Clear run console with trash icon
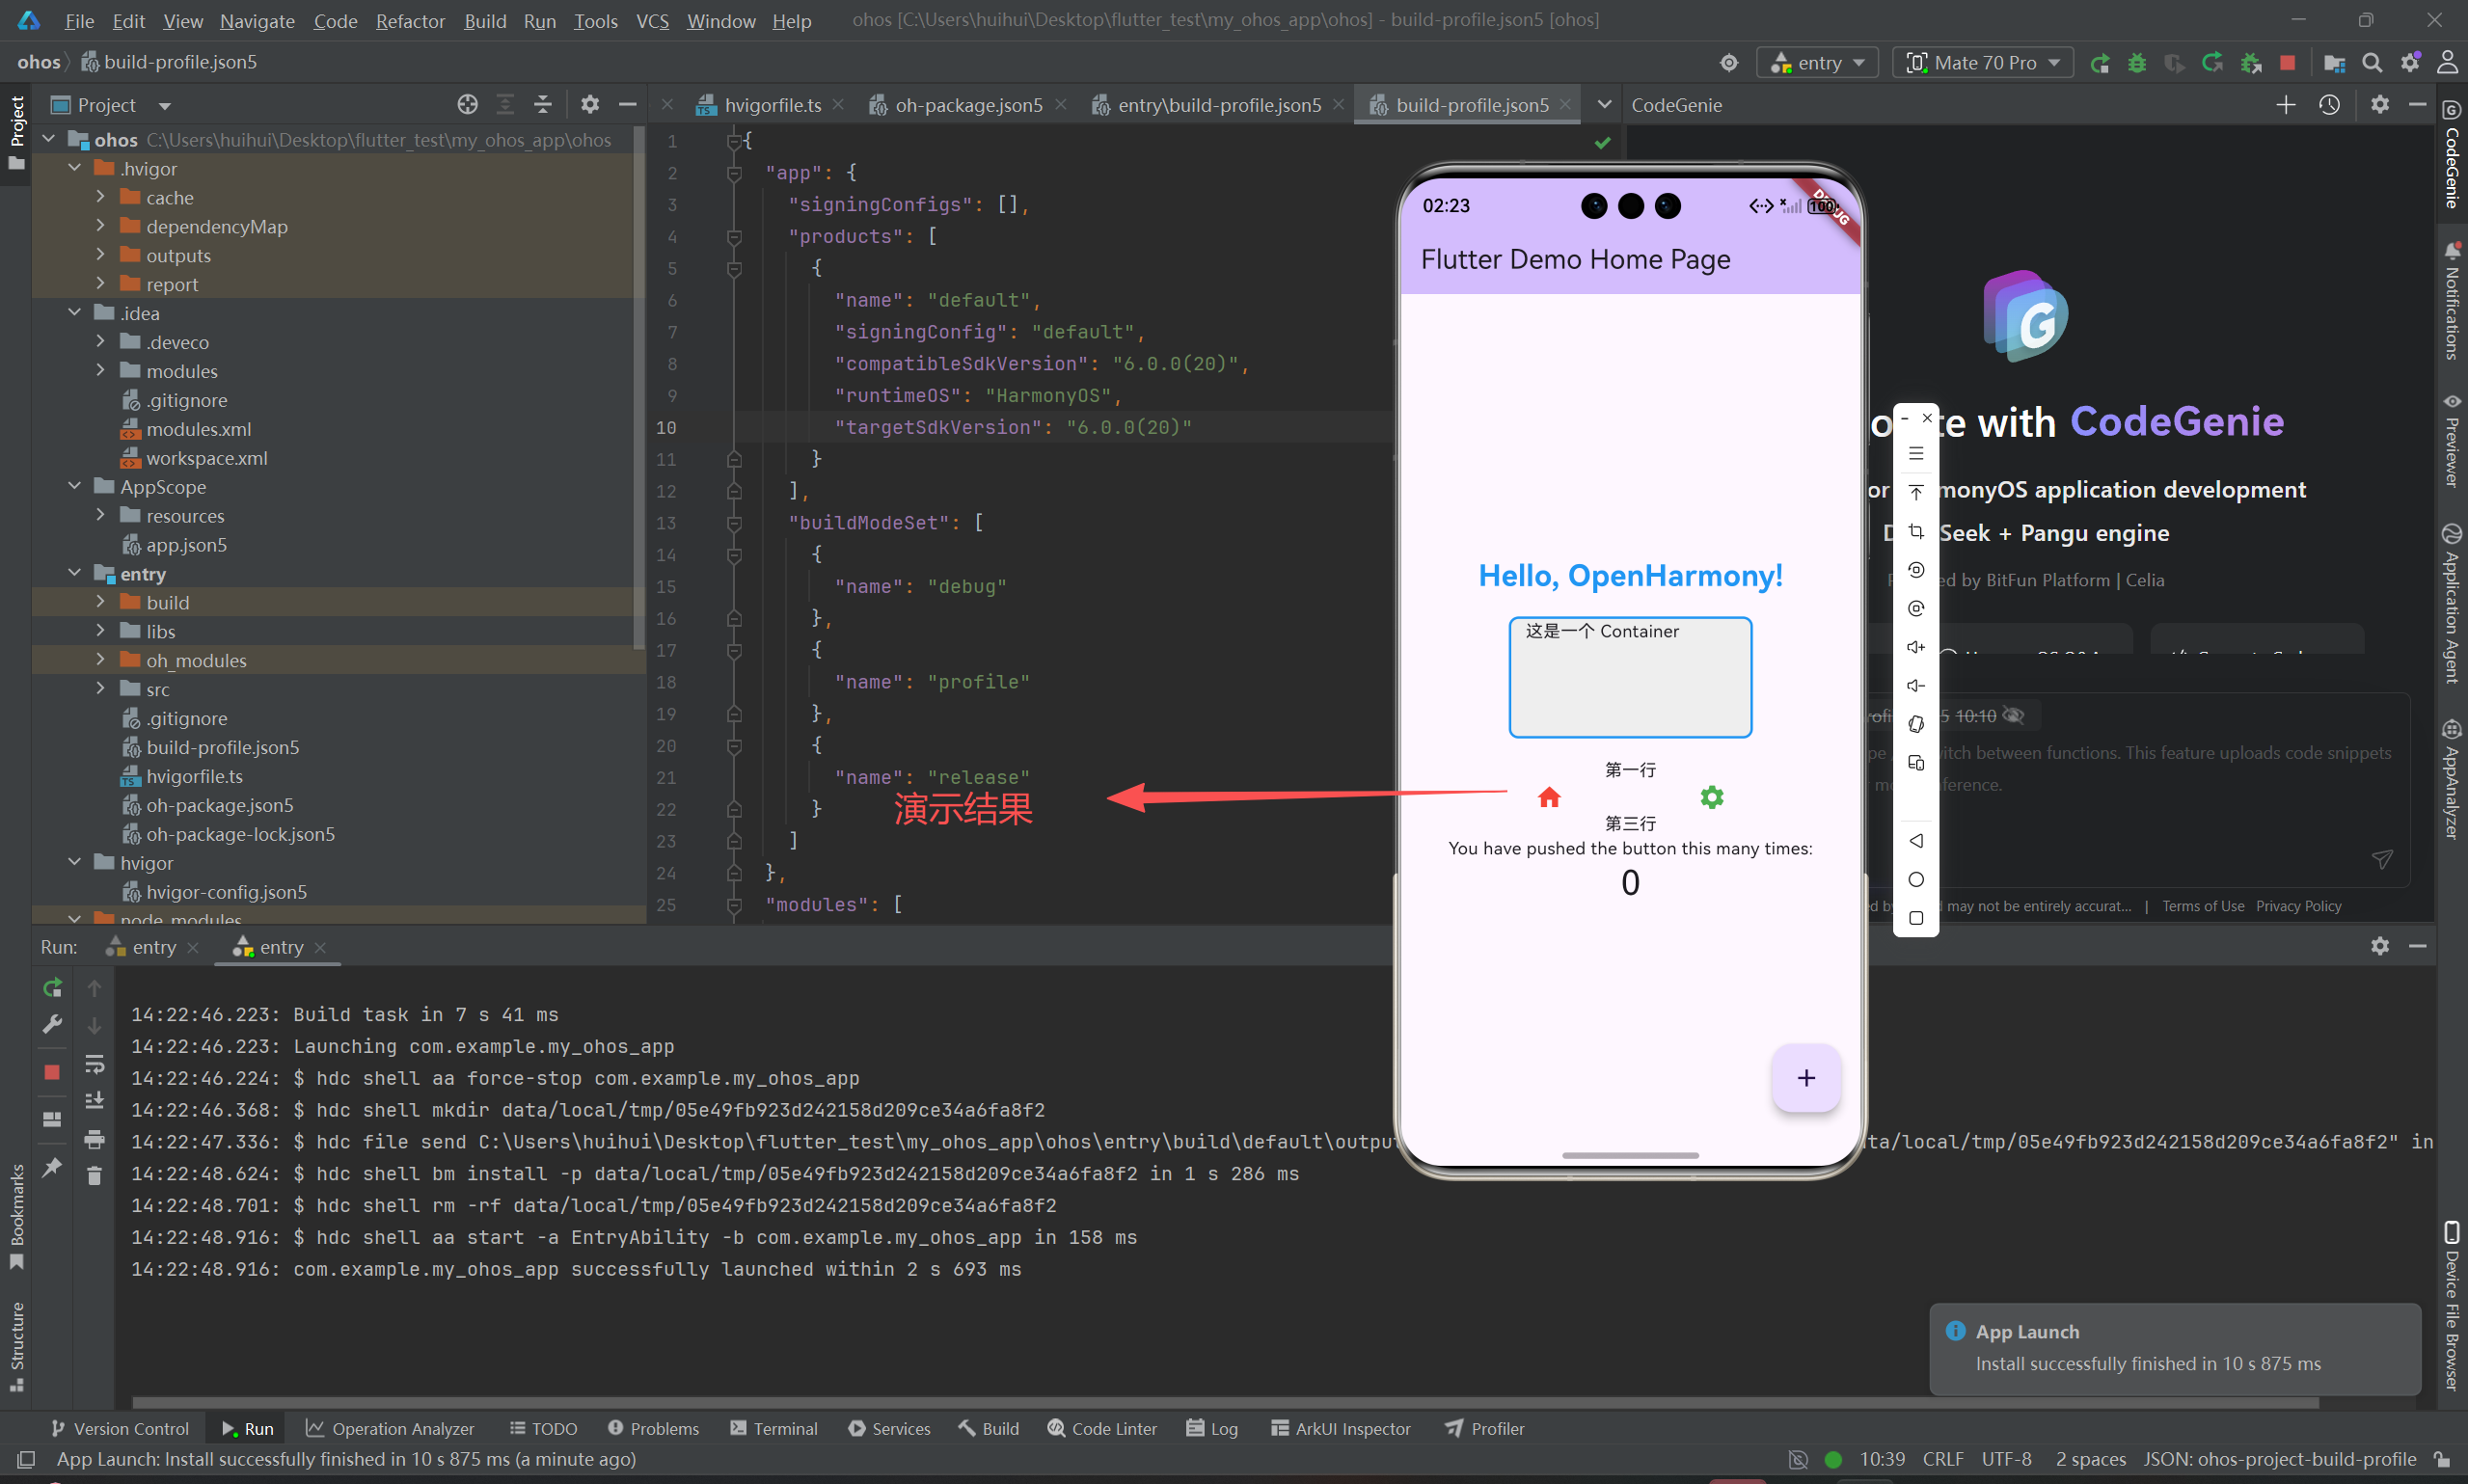The width and height of the screenshot is (2468, 1484). (x=94, y=1176)
